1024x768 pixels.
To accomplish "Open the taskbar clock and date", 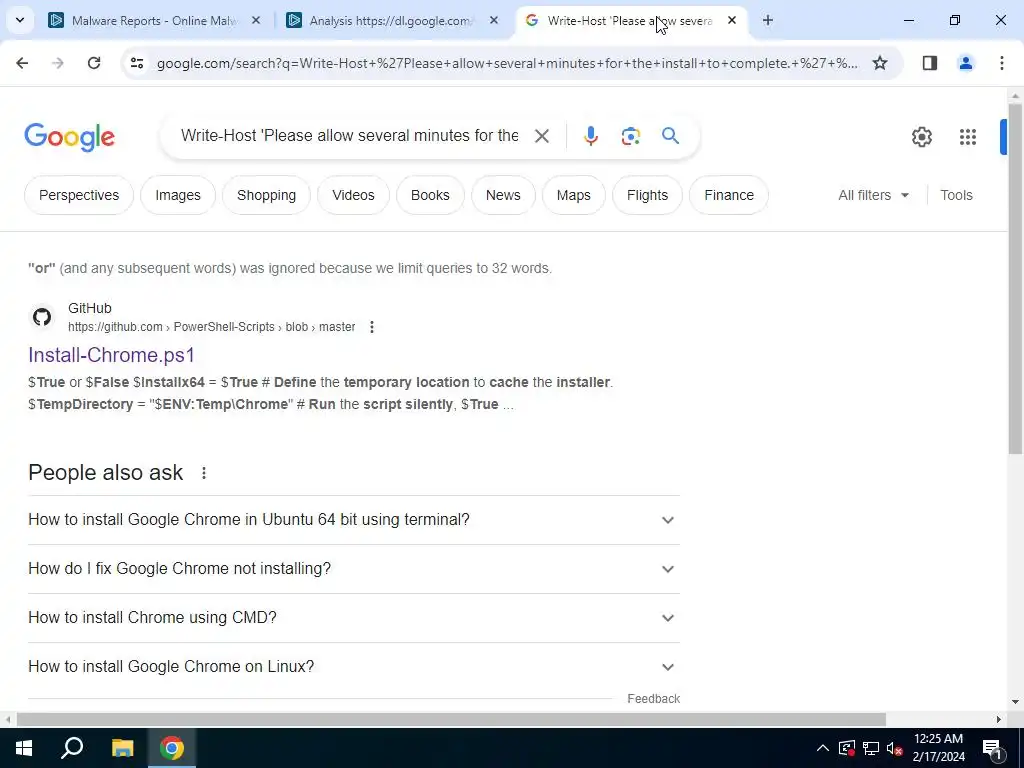I will pyautogui.click(x=938, y=748).
